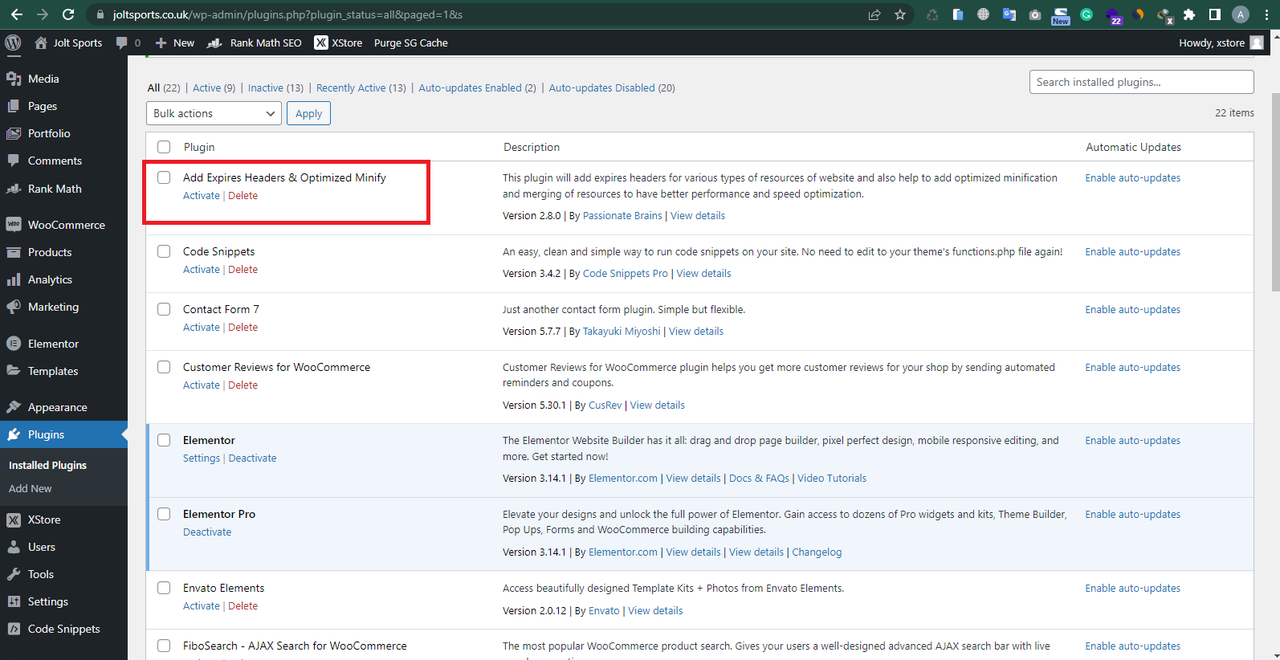This screenshot has width=1280, height=660.
Task: Click the Settings sidebar icon
Action: coord(14,602)
